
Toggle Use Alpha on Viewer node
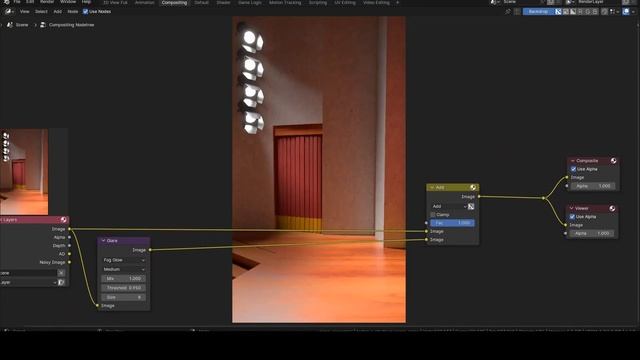click(x=572, y=217)
